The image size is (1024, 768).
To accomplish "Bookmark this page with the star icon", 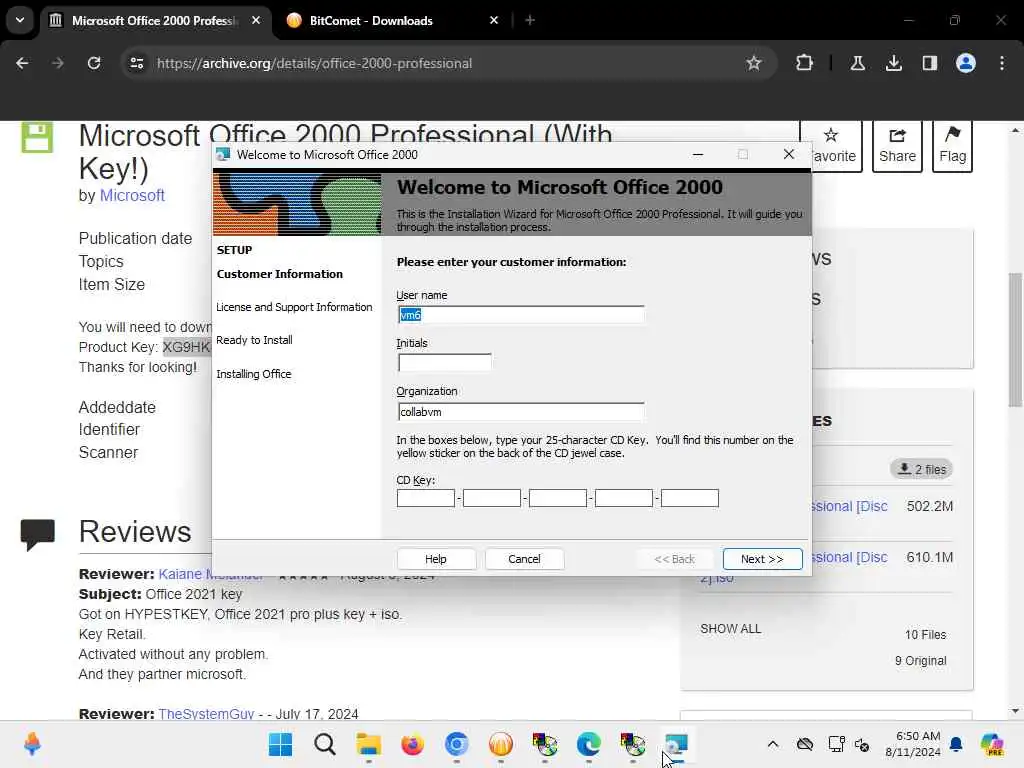I will coord(754,63).
